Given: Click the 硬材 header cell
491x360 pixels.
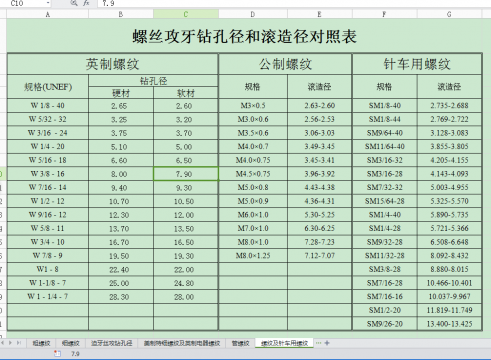Looking at the screenshot, I should 121,93.
